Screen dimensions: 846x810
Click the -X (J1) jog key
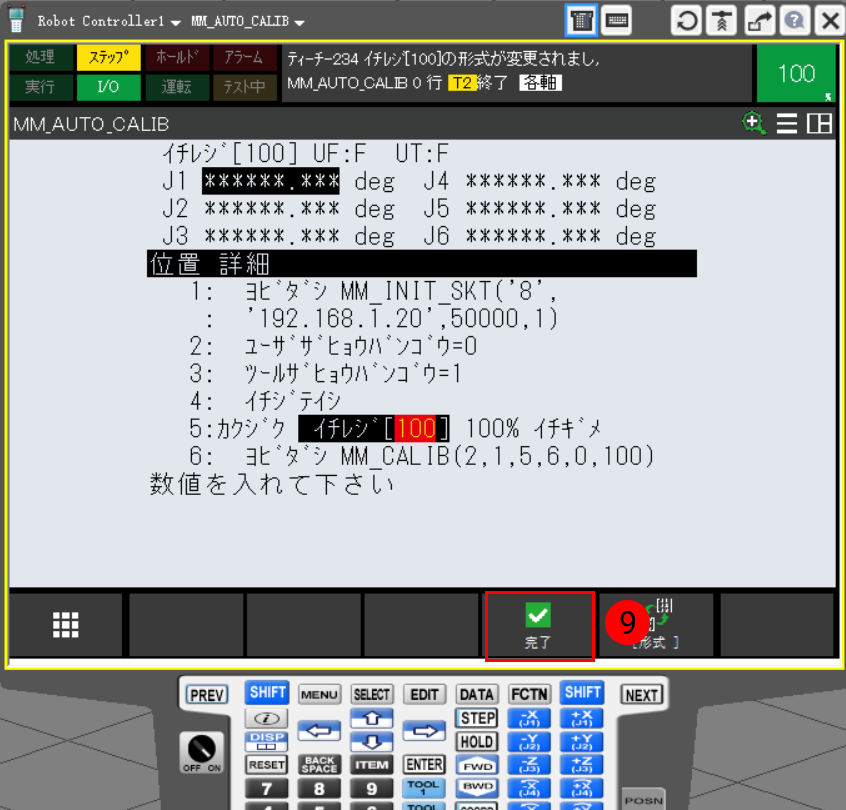click(x=529, y=718)
